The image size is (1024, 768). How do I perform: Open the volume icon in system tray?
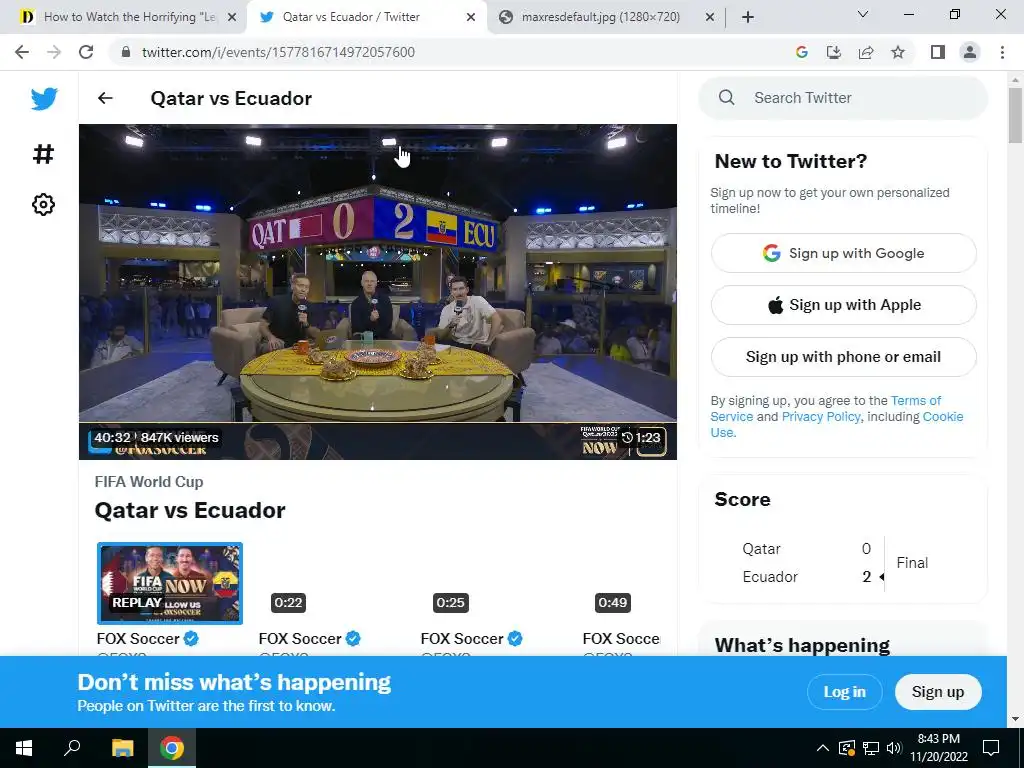click(x=894, y=748)
